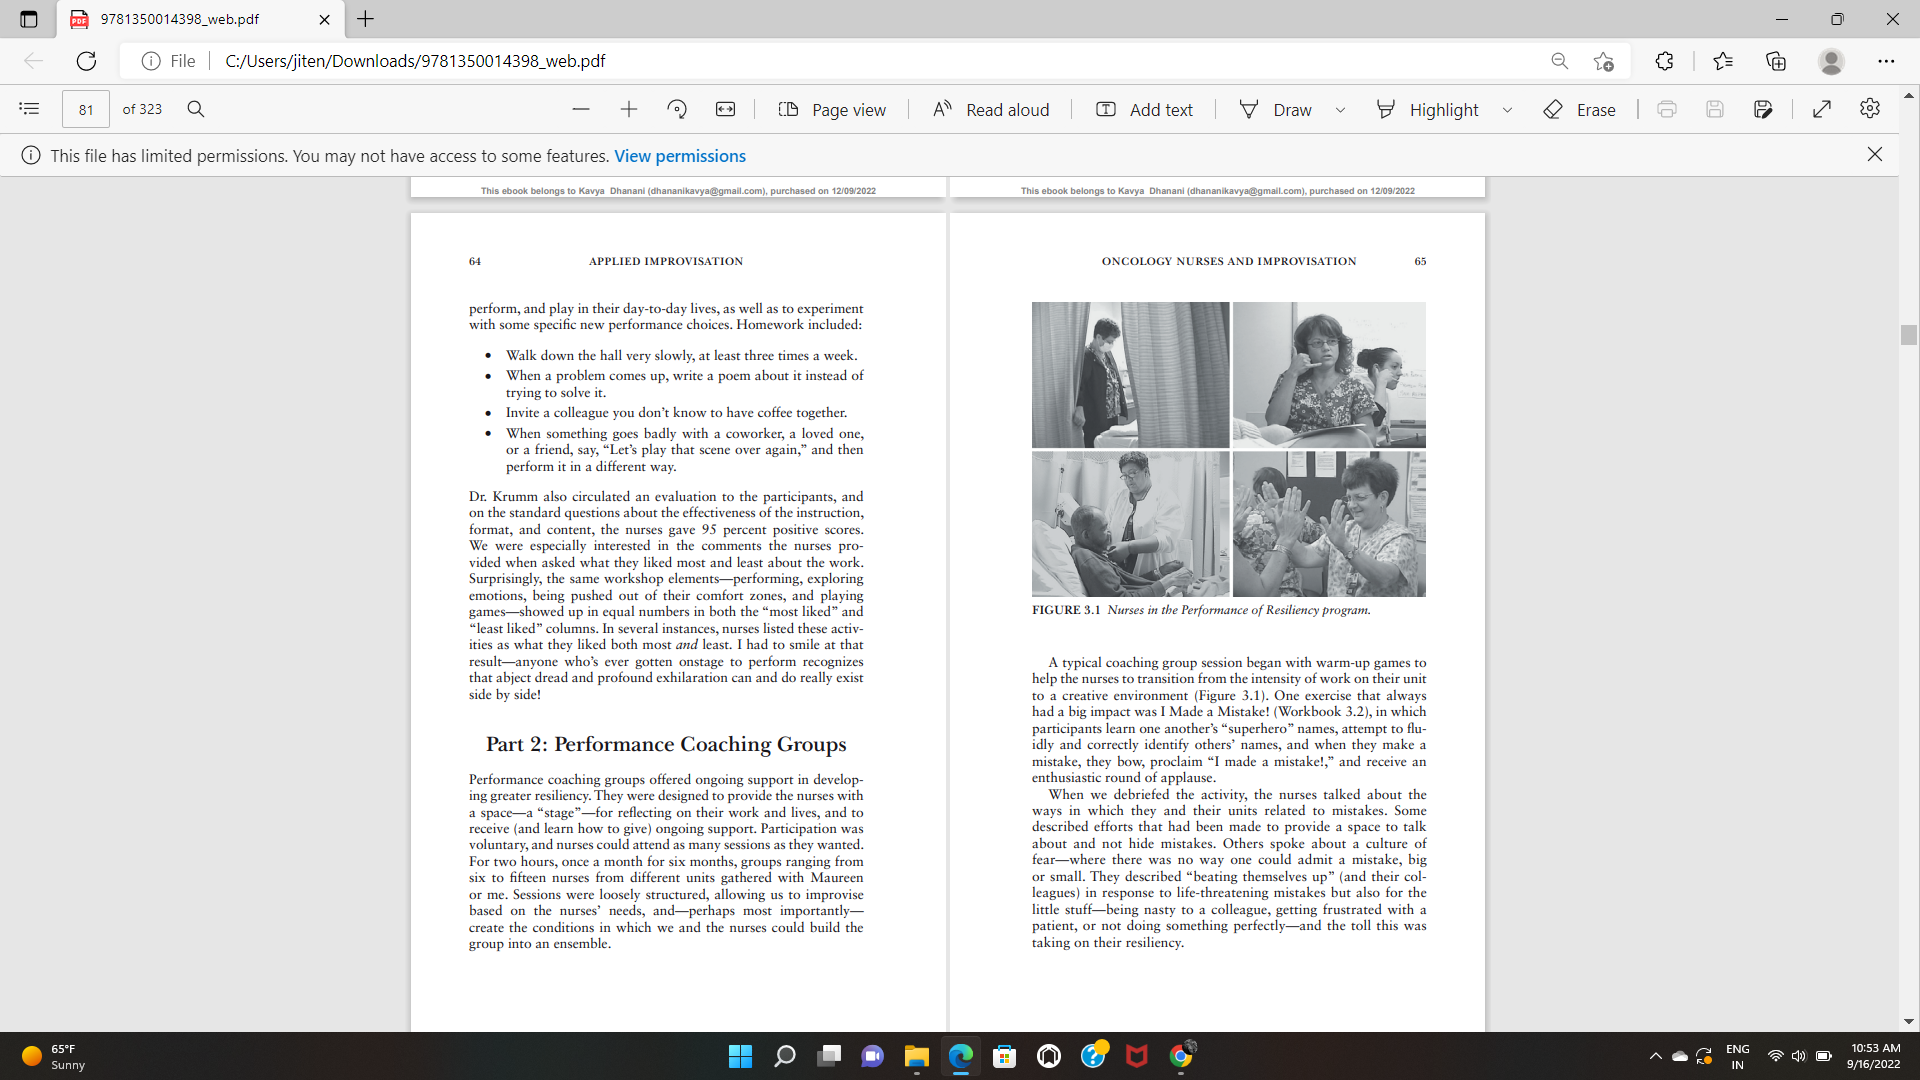
Task: Open File Explorer from the taskbar
Action: 917,1056
